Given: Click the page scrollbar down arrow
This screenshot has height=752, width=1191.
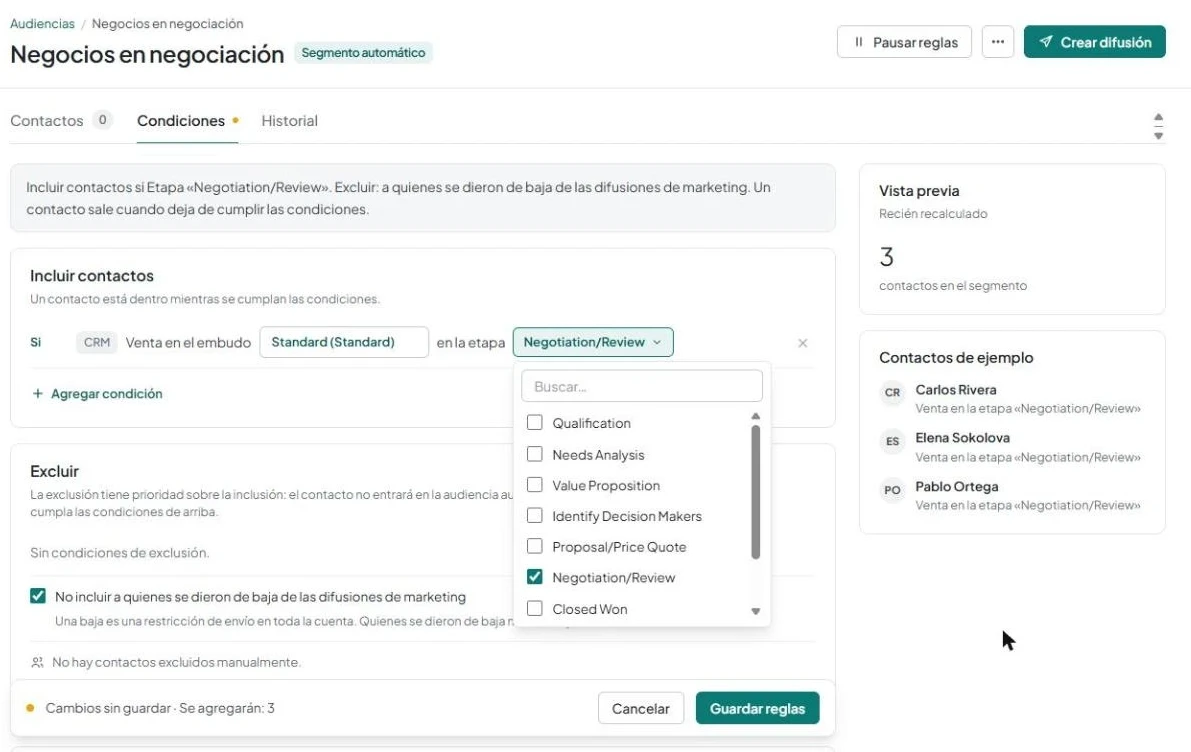Looking at the screenshot, I should pos(1158,136).
